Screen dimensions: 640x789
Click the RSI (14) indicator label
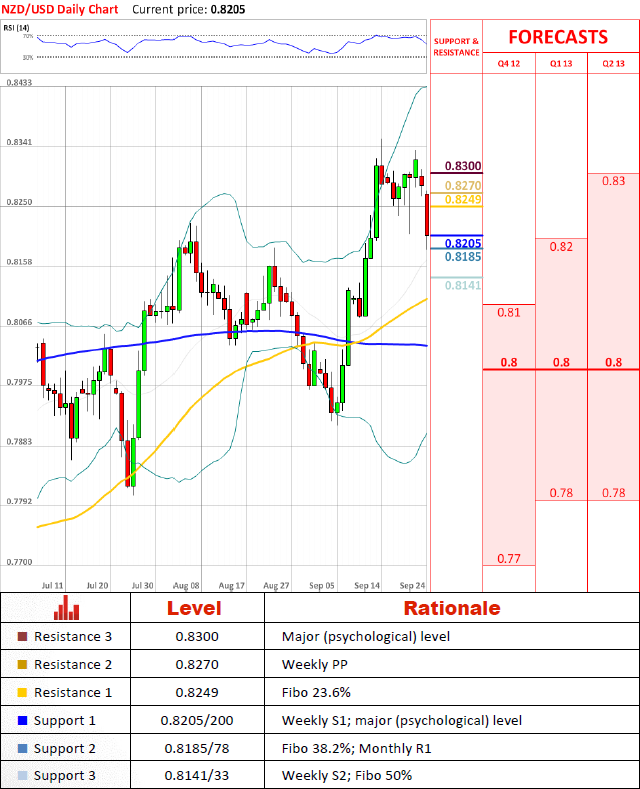coord(19,30)
